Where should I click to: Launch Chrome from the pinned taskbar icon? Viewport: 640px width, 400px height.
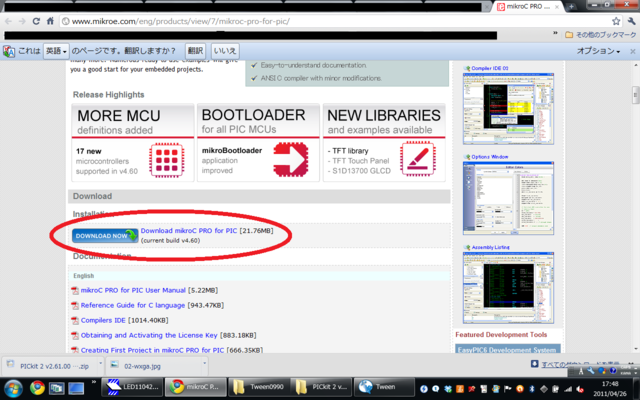37,387
